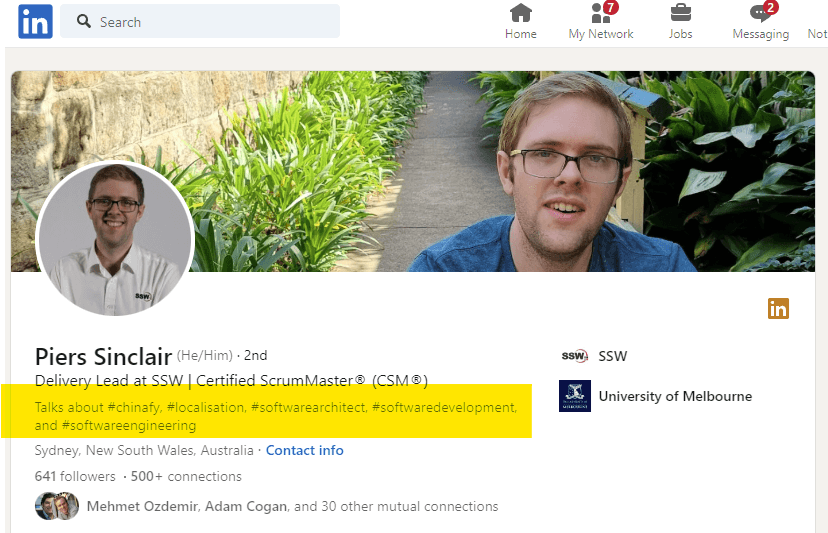Click the University of Melbourne text link

675,396
